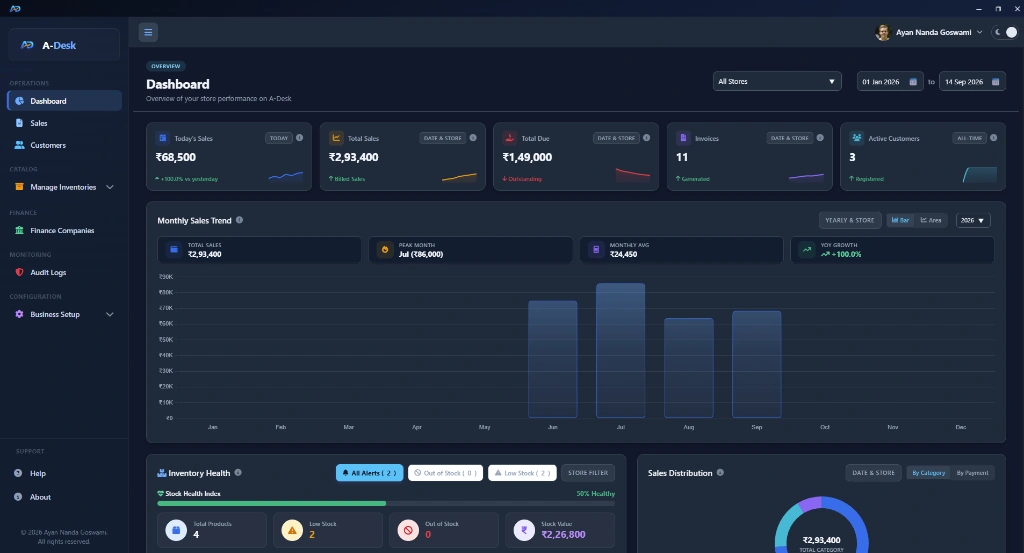Click the Stock Value rupee icon tile

click(x=524, y=529)
